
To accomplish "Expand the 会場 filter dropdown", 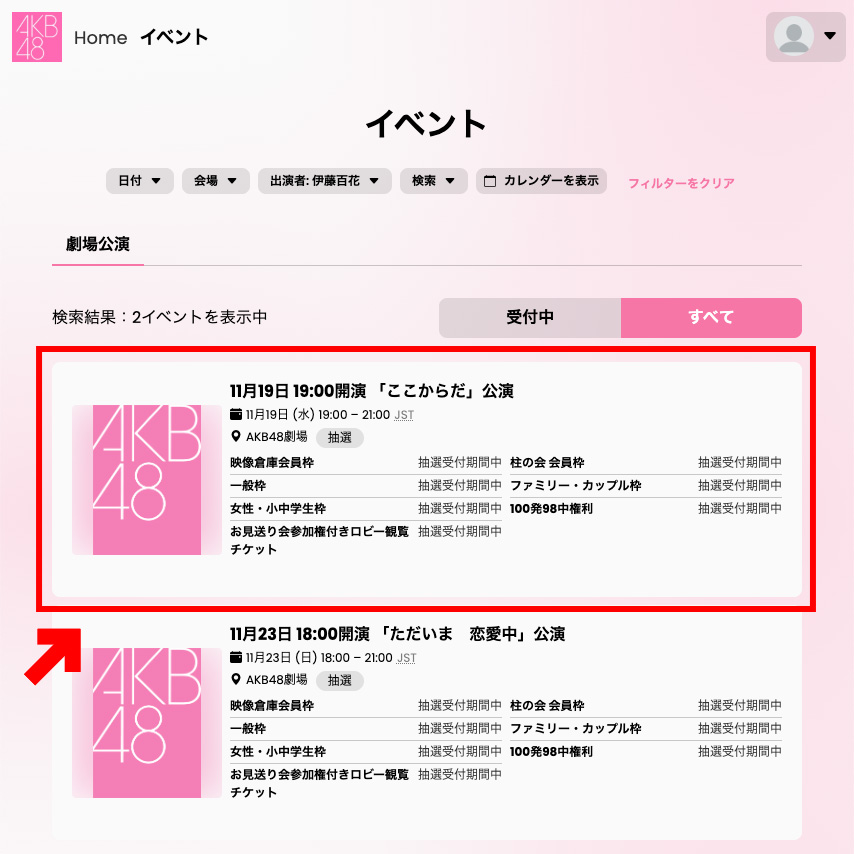I will pyautogui.click(x=216, y=181).
